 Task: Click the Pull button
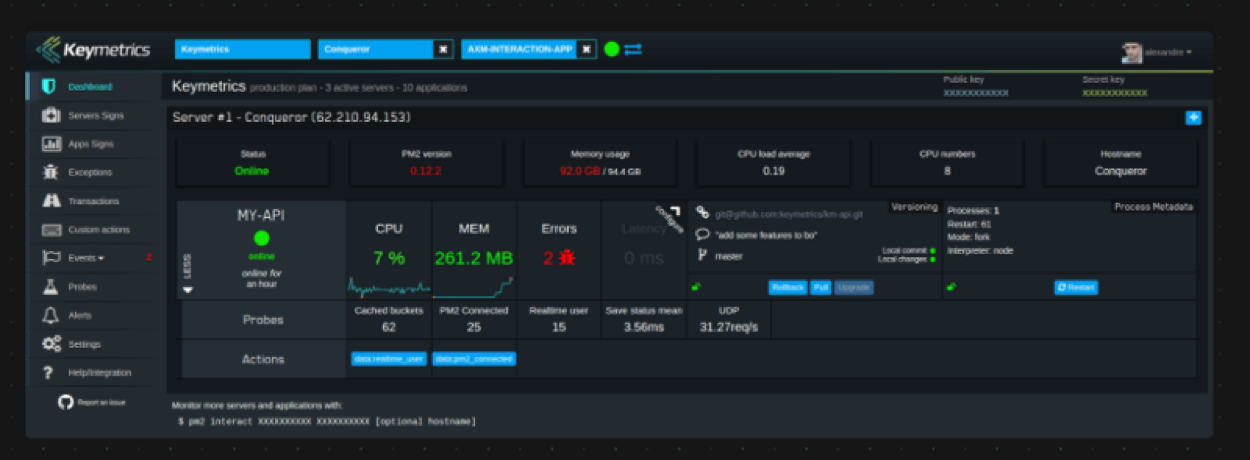coord(820,287)
